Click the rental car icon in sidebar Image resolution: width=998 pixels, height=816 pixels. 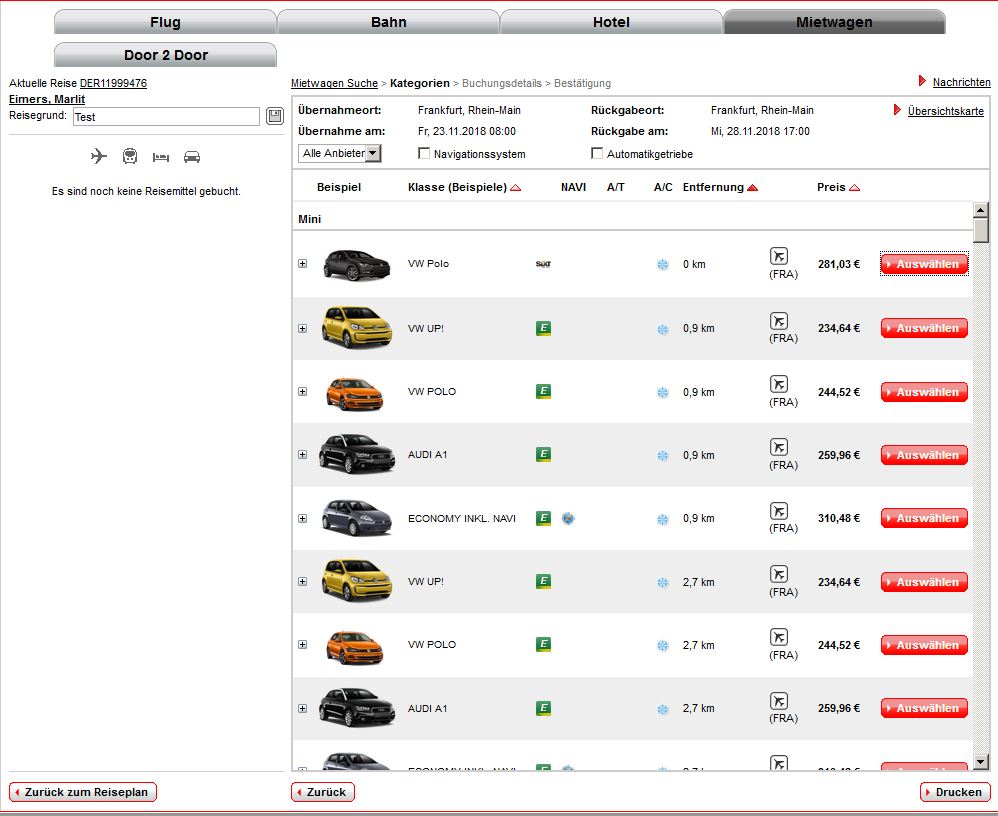[x=192, y=157]
